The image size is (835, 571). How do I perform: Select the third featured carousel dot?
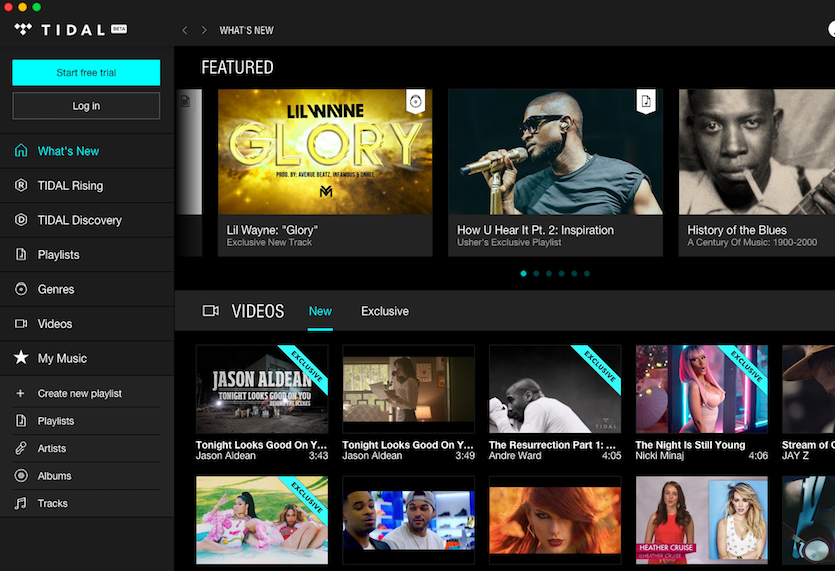pyautogui.click(x=549, y=273)
